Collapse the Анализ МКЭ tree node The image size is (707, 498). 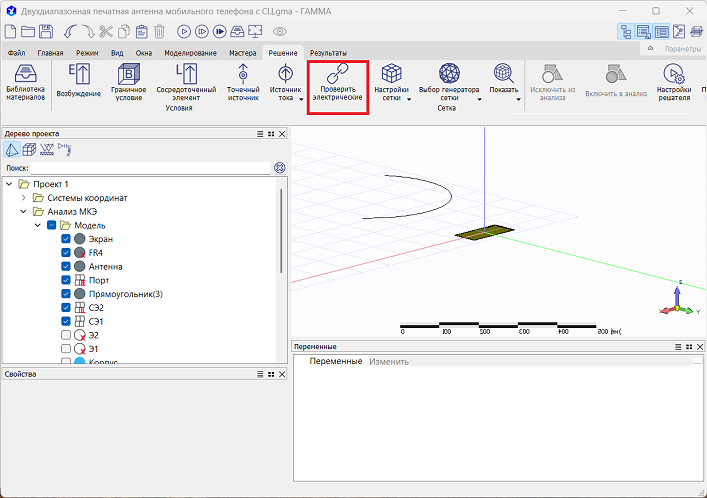click(24, 212)
